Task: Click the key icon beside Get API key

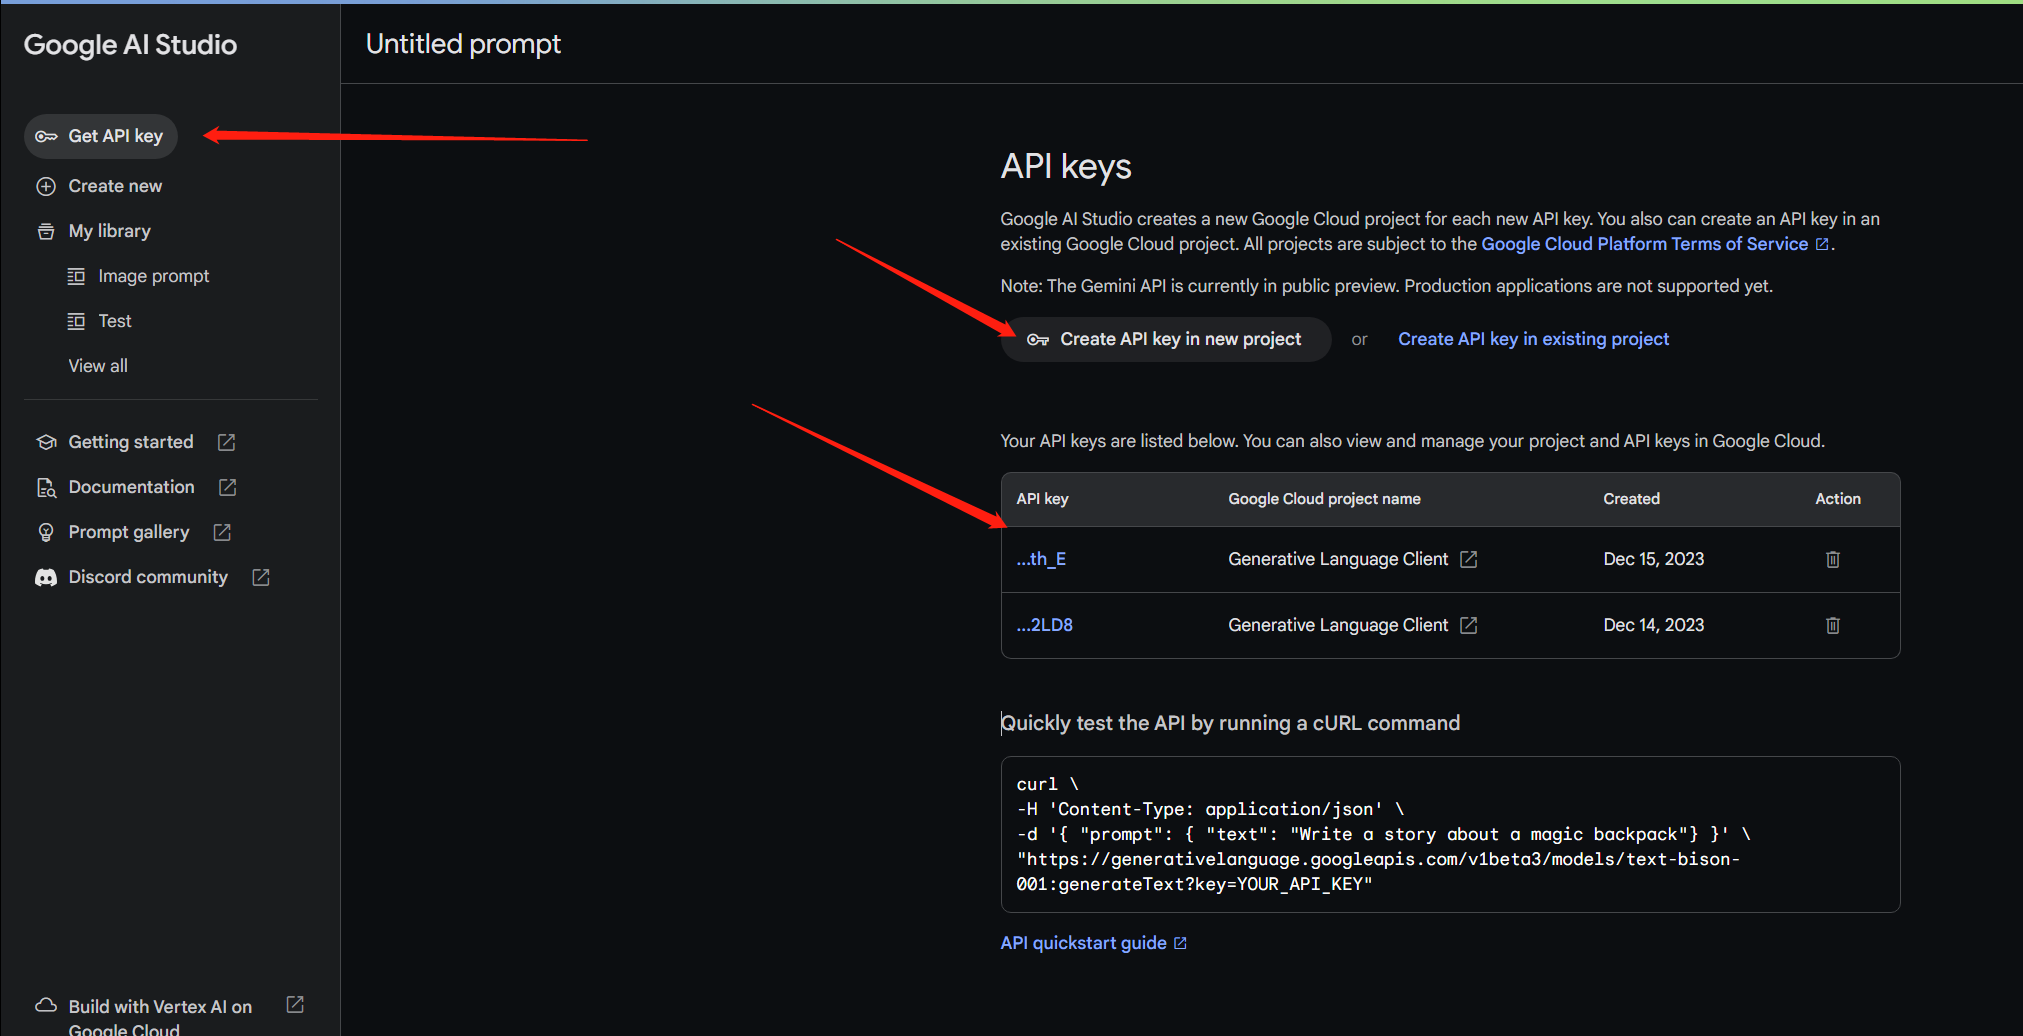Action: tap(46, 136)
